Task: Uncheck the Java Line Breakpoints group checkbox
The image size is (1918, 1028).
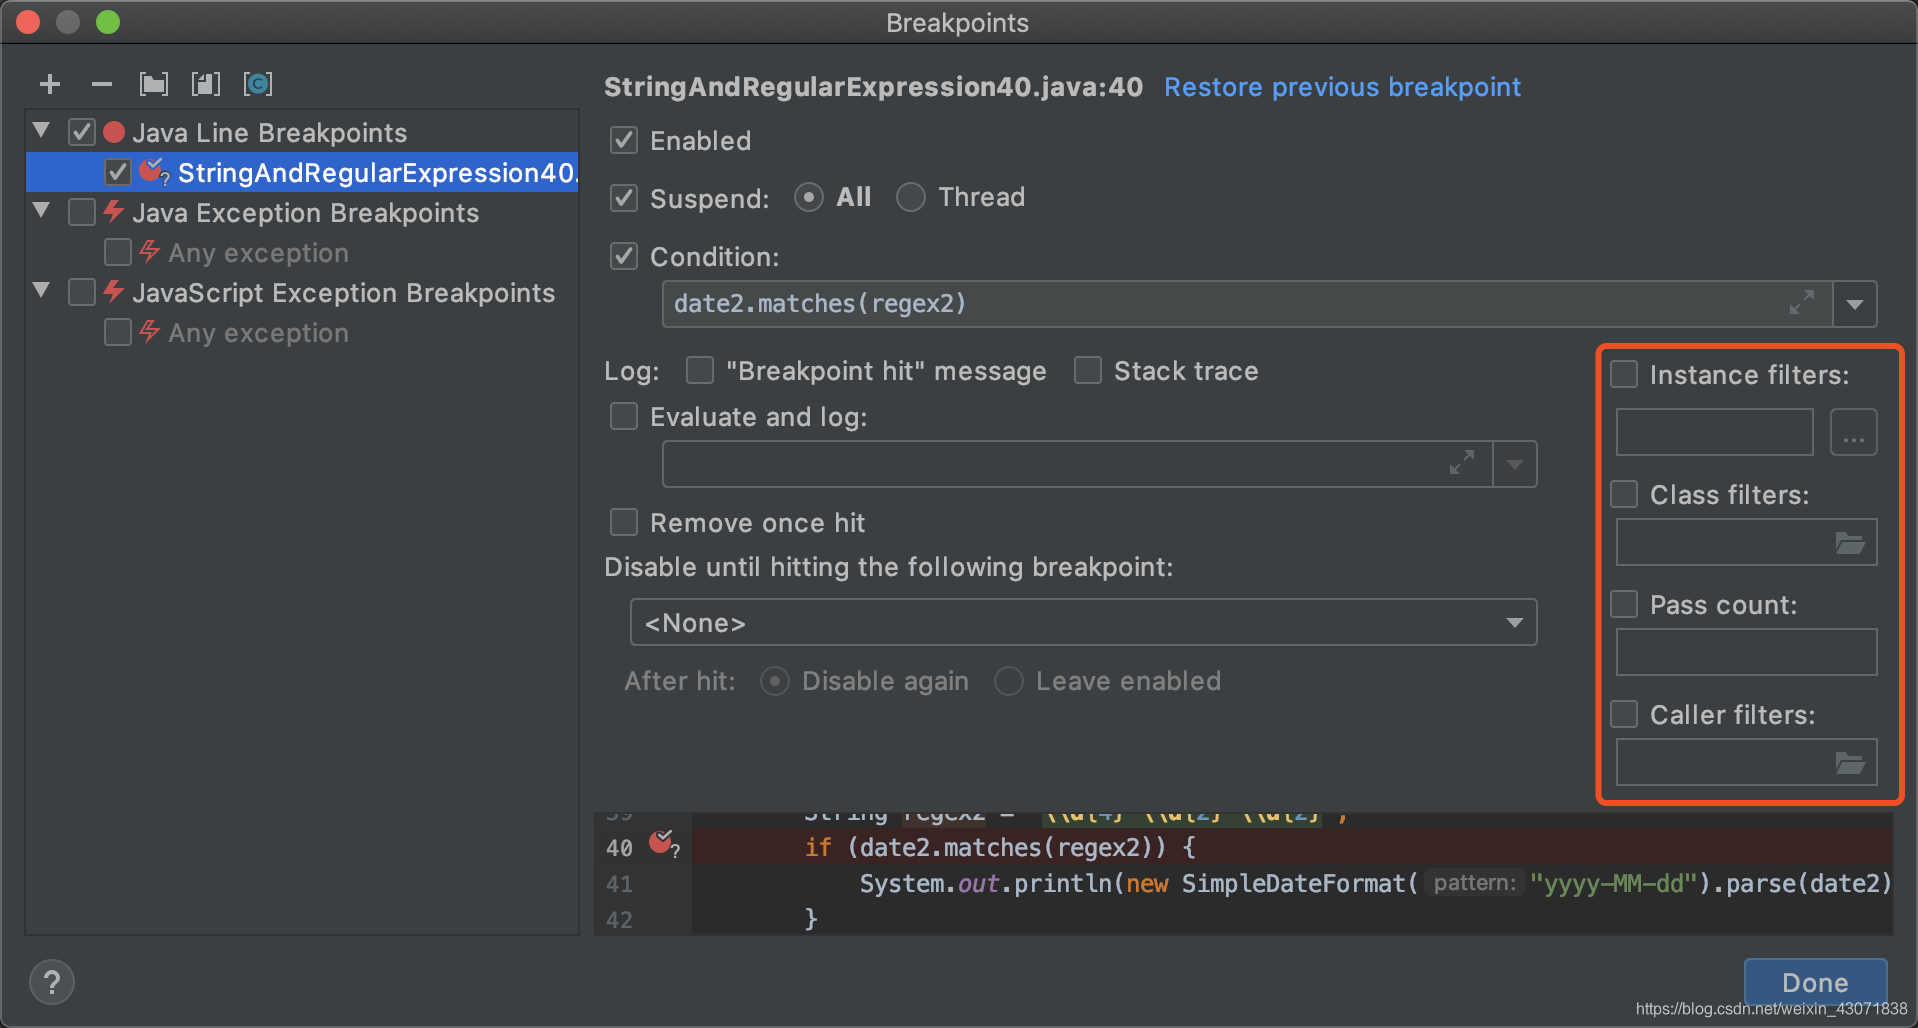Action: pos(82,132)
